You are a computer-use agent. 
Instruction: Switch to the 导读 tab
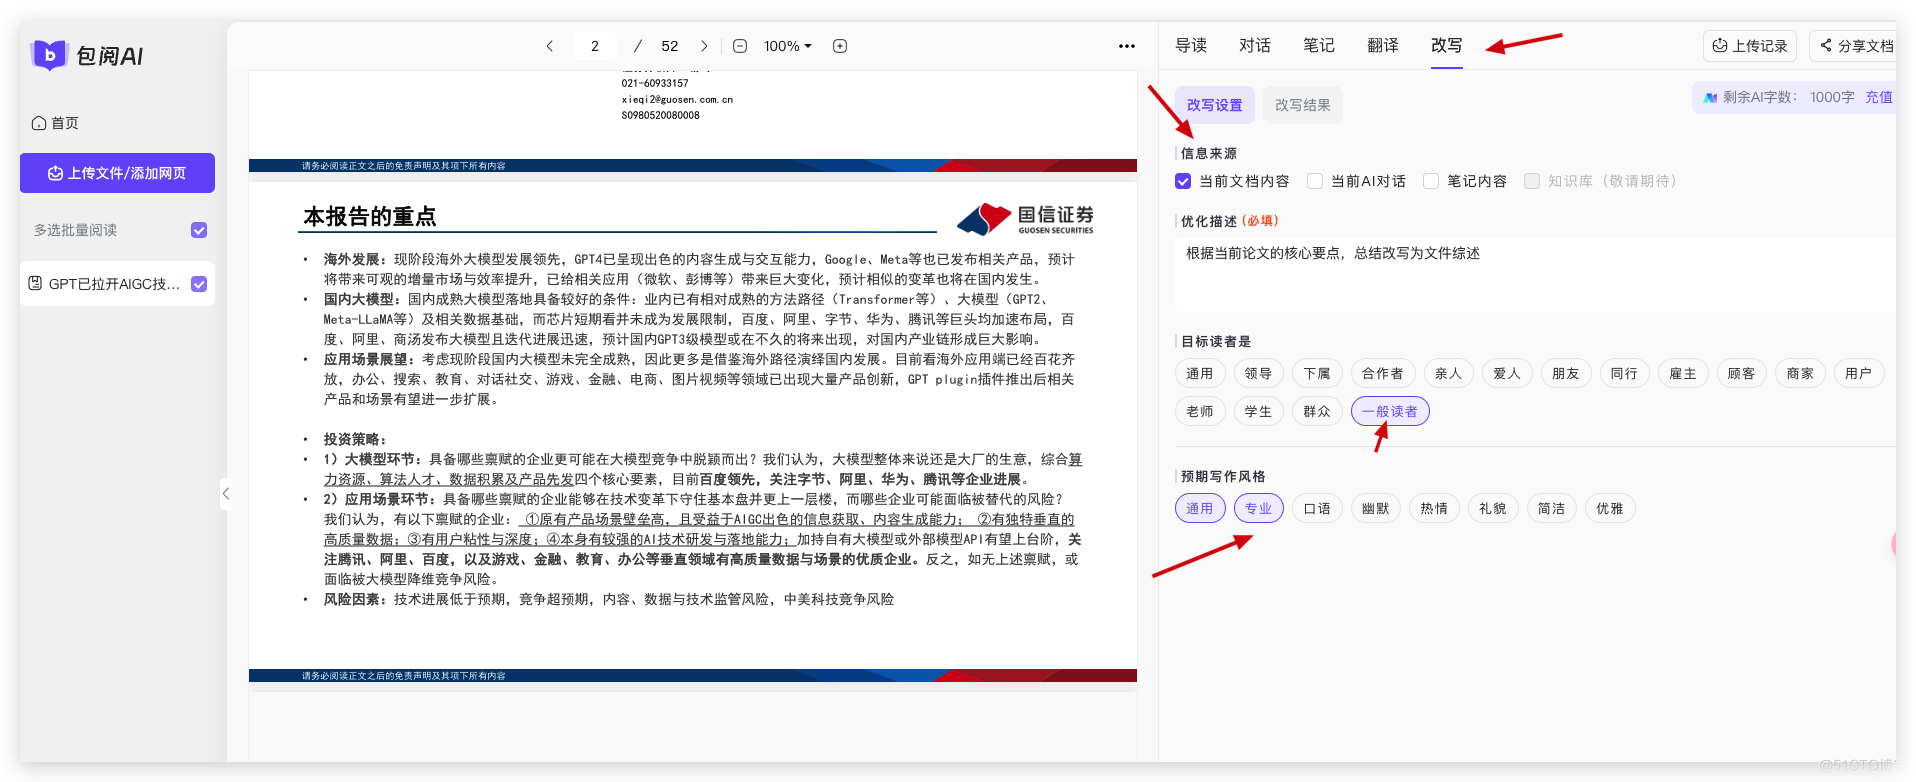pyautogui.click(x=1191, y=46)
